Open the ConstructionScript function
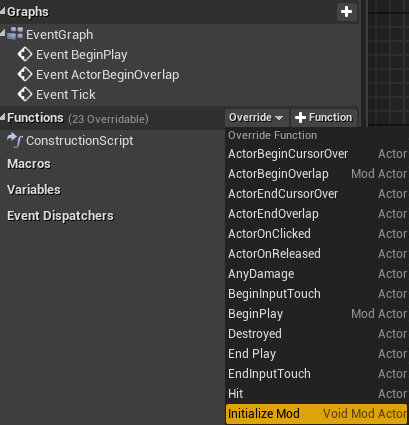This screenshot has height=425, width=409. tap(80, 141)
